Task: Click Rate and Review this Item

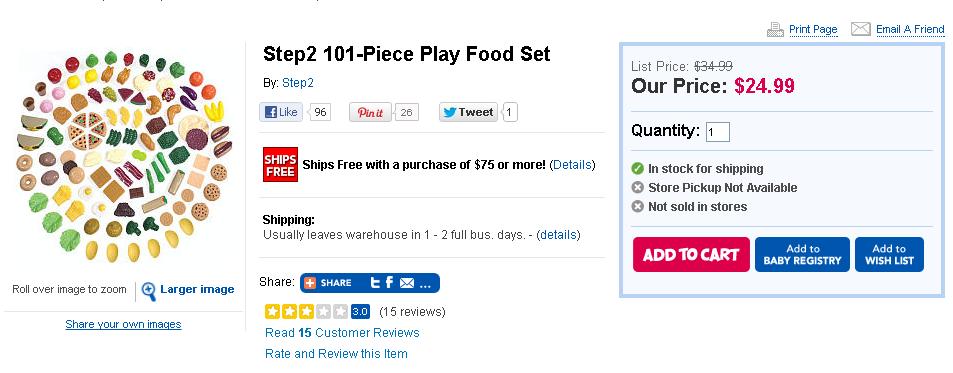Action: tap(336, 354)
